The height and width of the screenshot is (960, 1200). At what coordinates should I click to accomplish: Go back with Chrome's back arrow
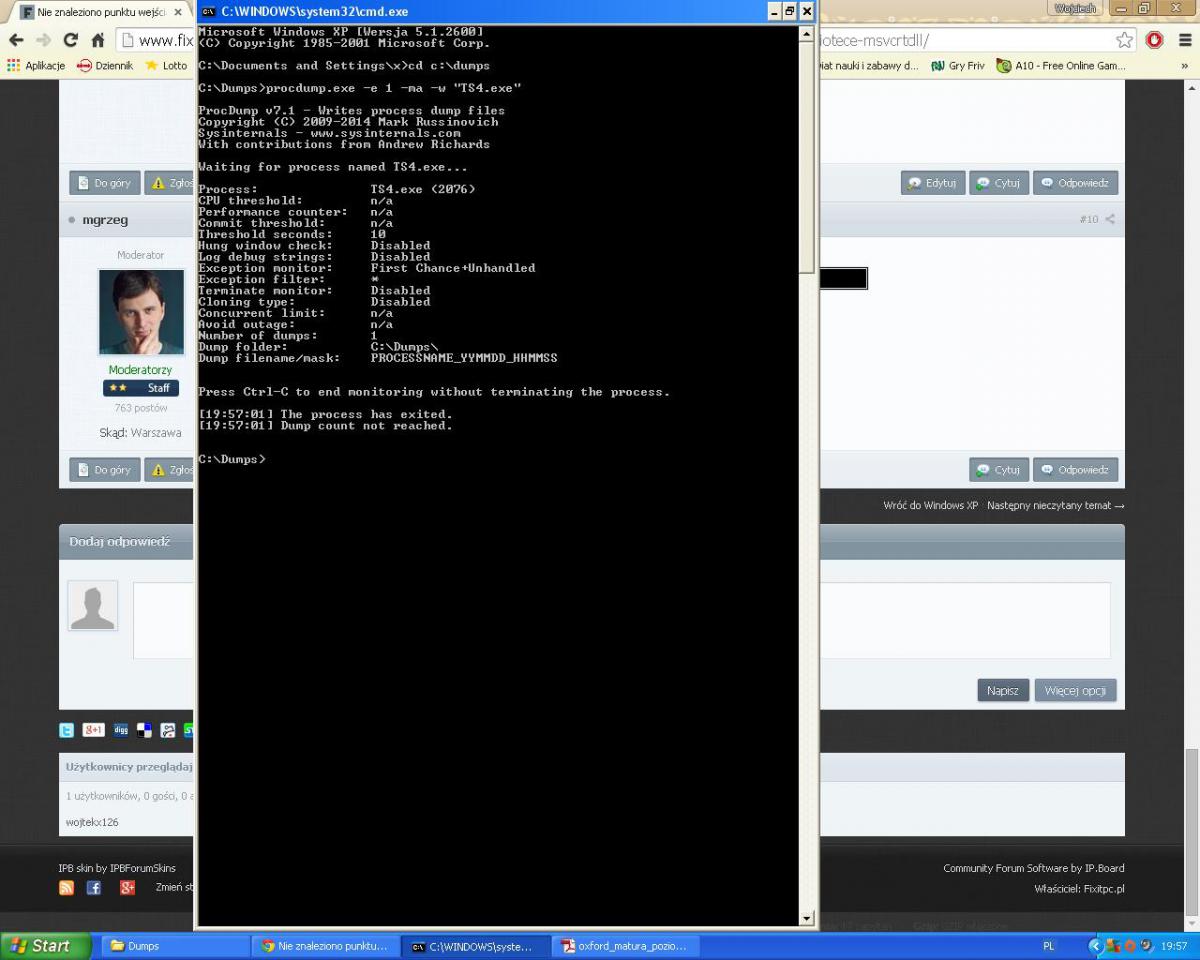click(16, 41)
